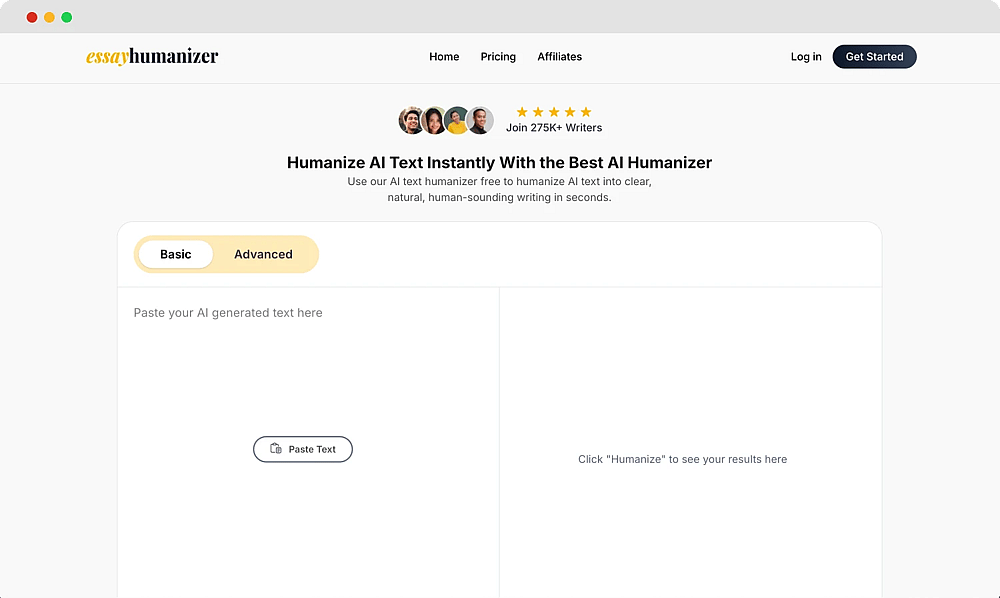Click the first writer avatar
The height and width of the screenshot is (598, 1000).
pyautogui.click(x=411, y=120)
